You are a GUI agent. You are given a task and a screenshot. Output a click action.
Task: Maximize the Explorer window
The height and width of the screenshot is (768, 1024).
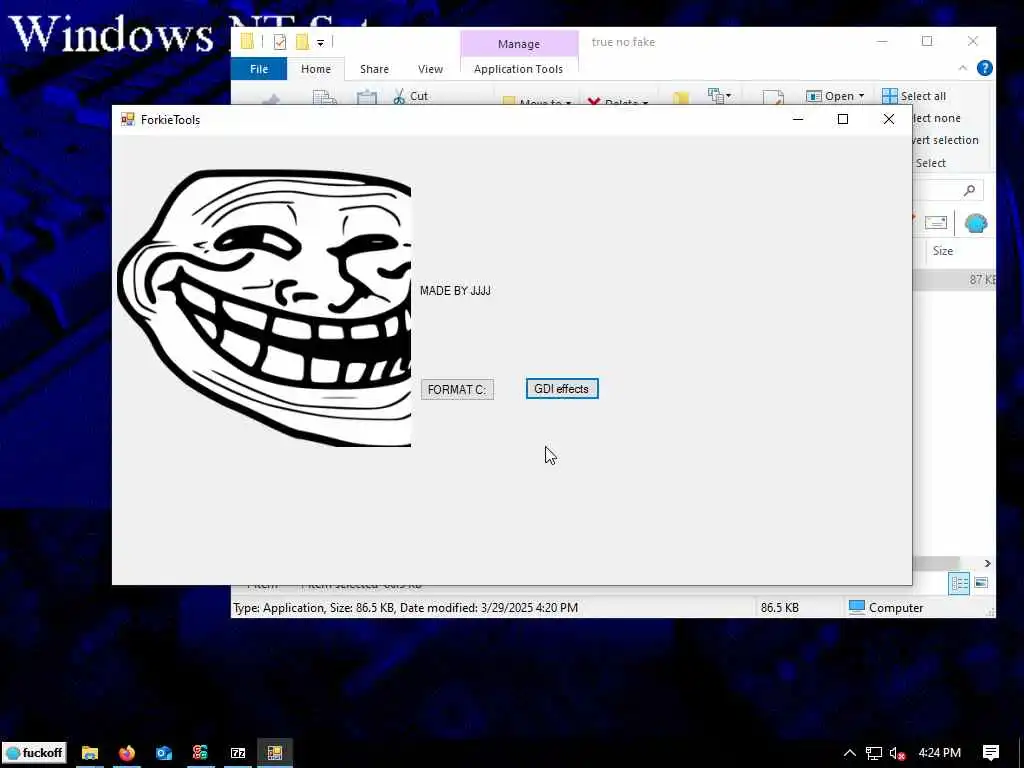(x=927, y=41)
